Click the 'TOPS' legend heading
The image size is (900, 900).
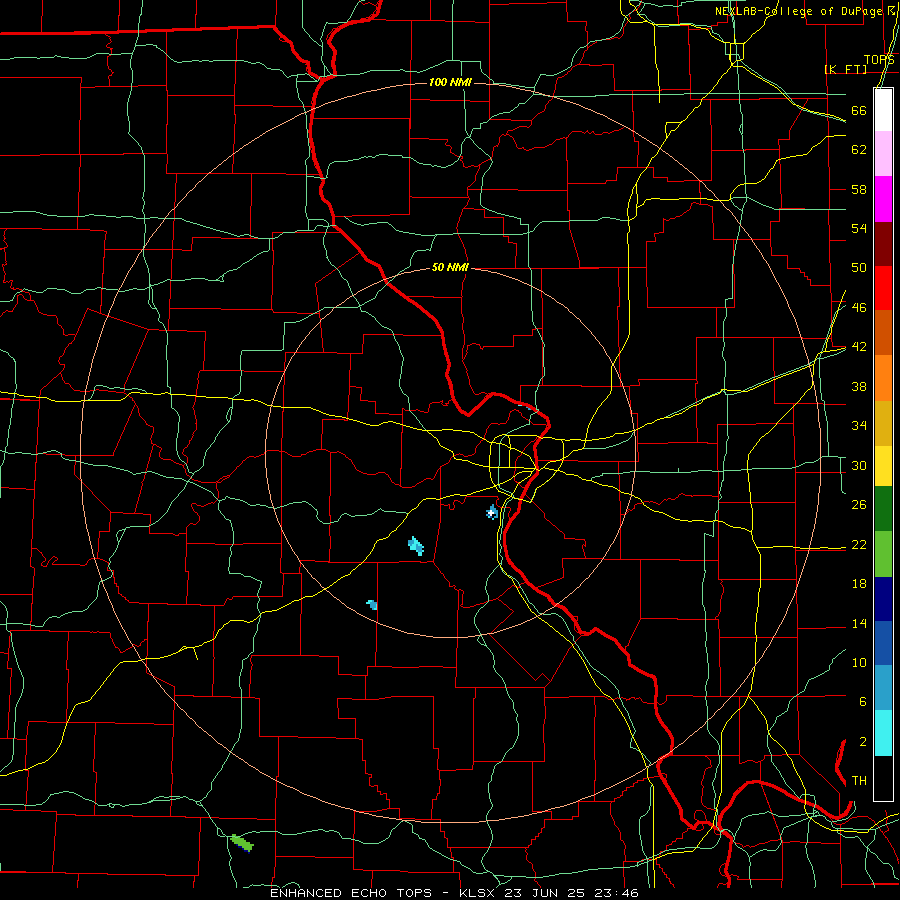(879, 60)
